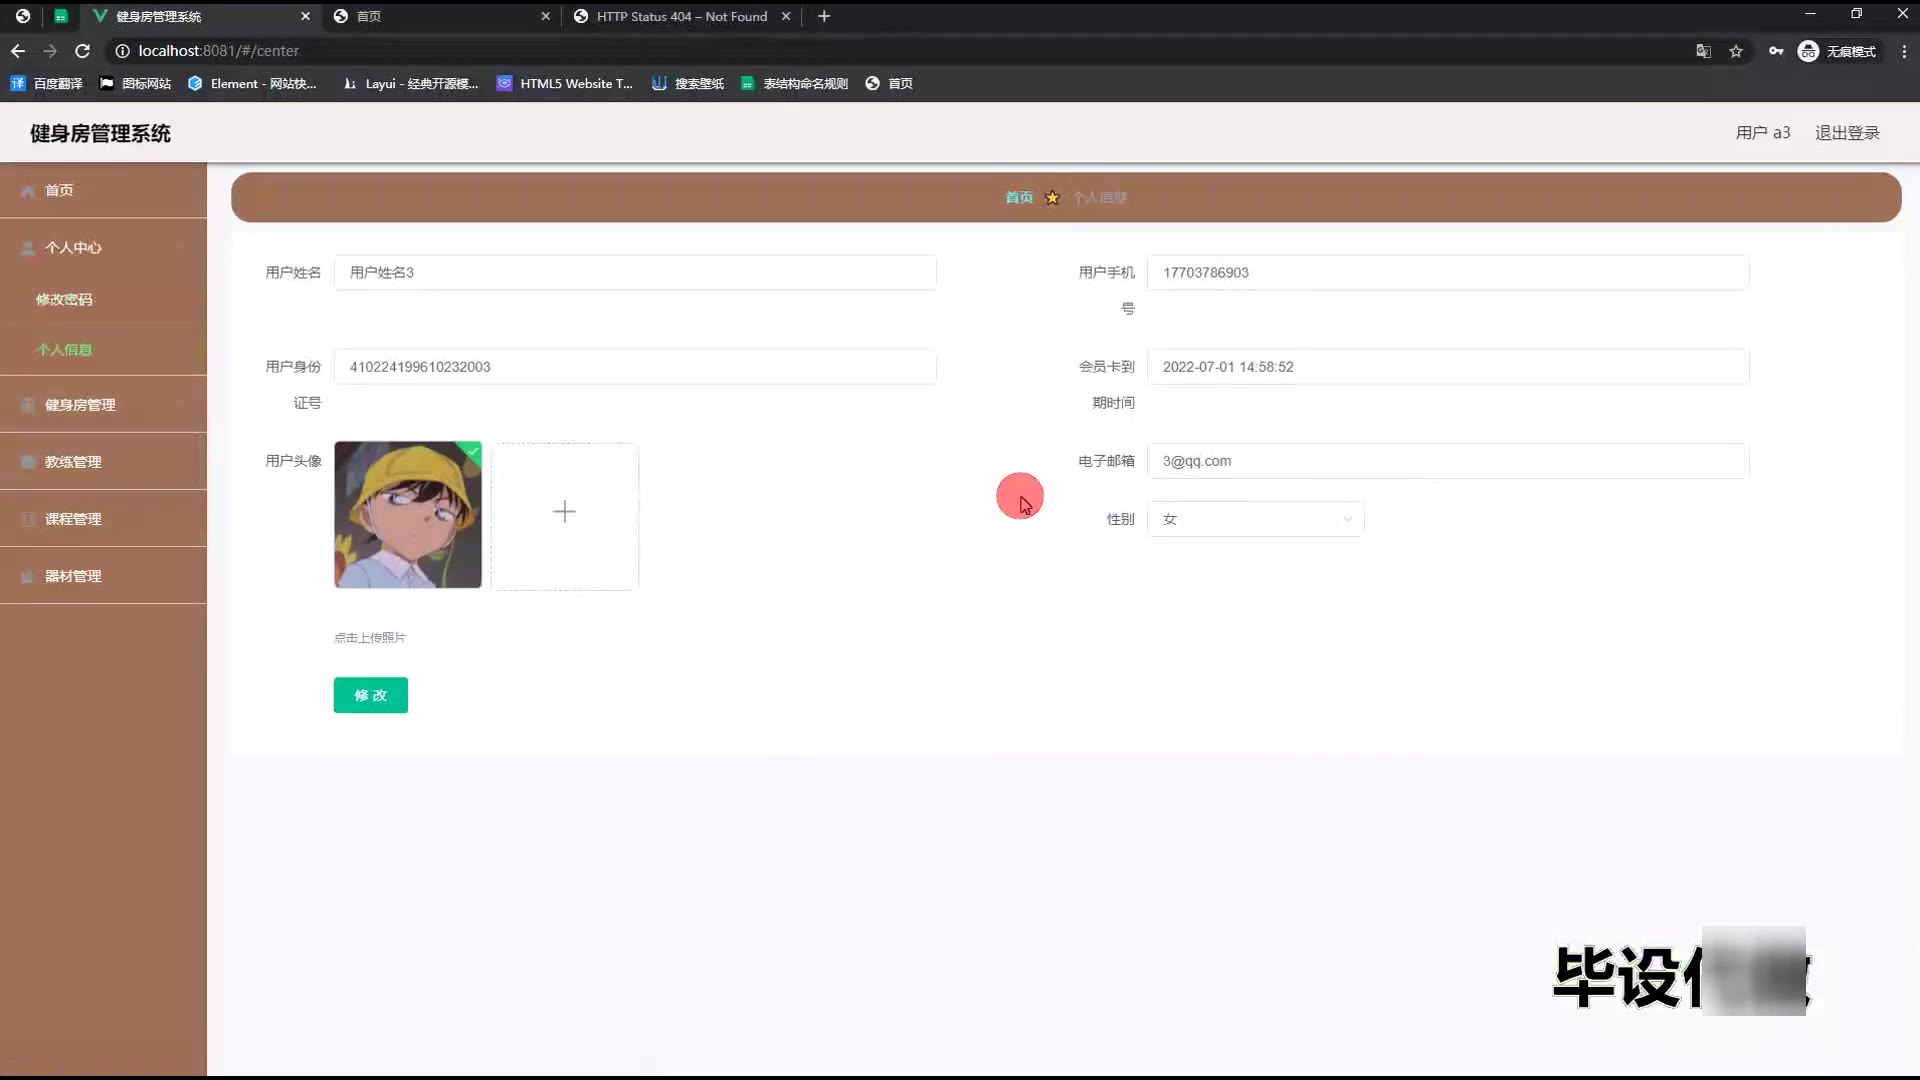Image resolution: width=1920 pixels, height=1080 pixels.
Task: Click the star icon in breadcrumb
Action: point(1052,197)
